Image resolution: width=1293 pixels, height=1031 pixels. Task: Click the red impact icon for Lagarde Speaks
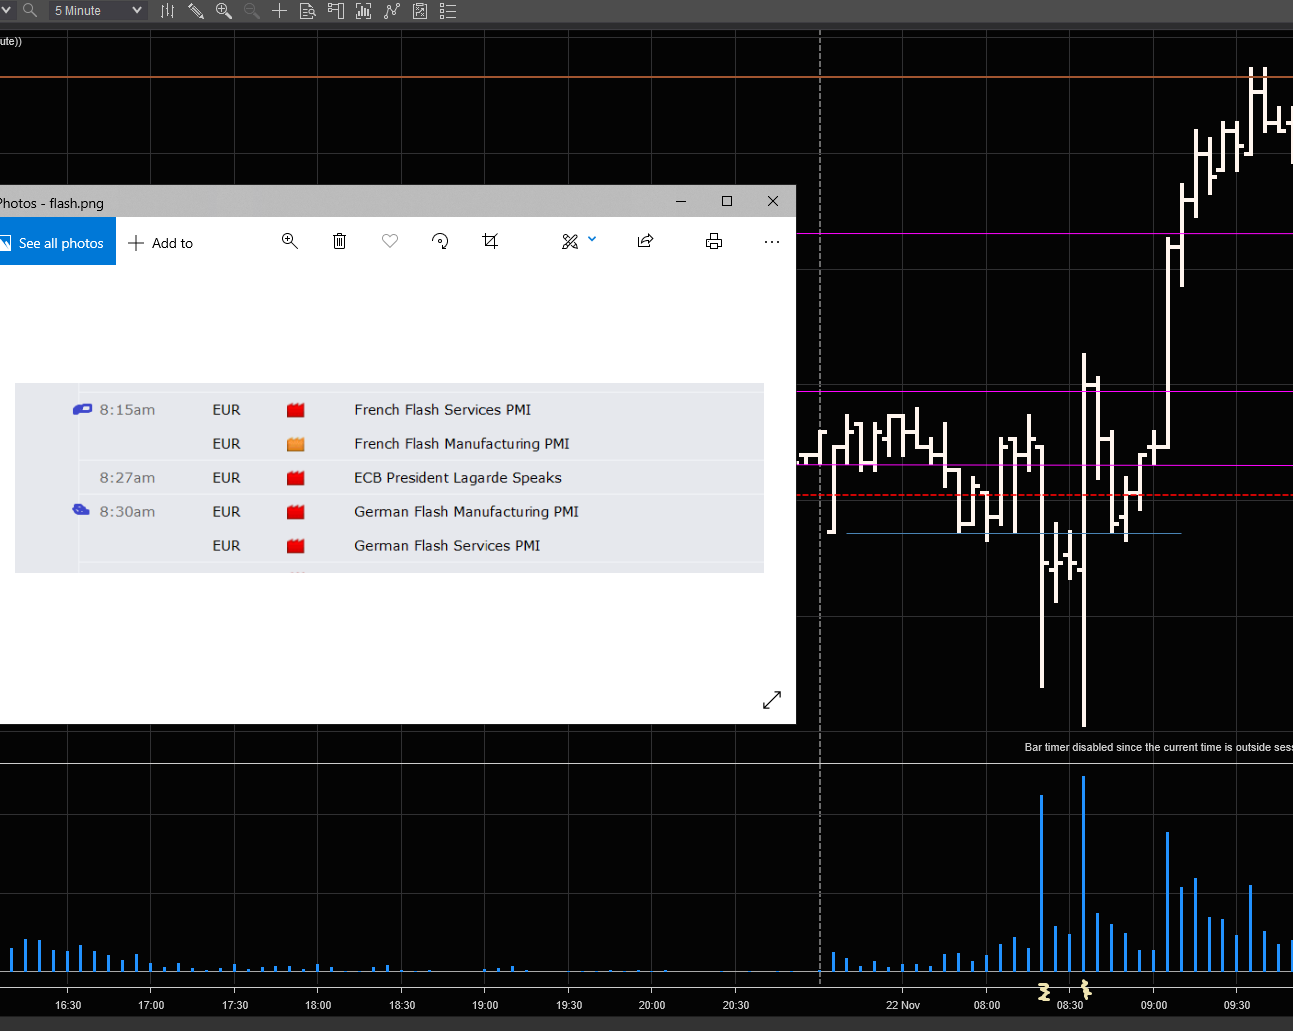pos(296,478)
